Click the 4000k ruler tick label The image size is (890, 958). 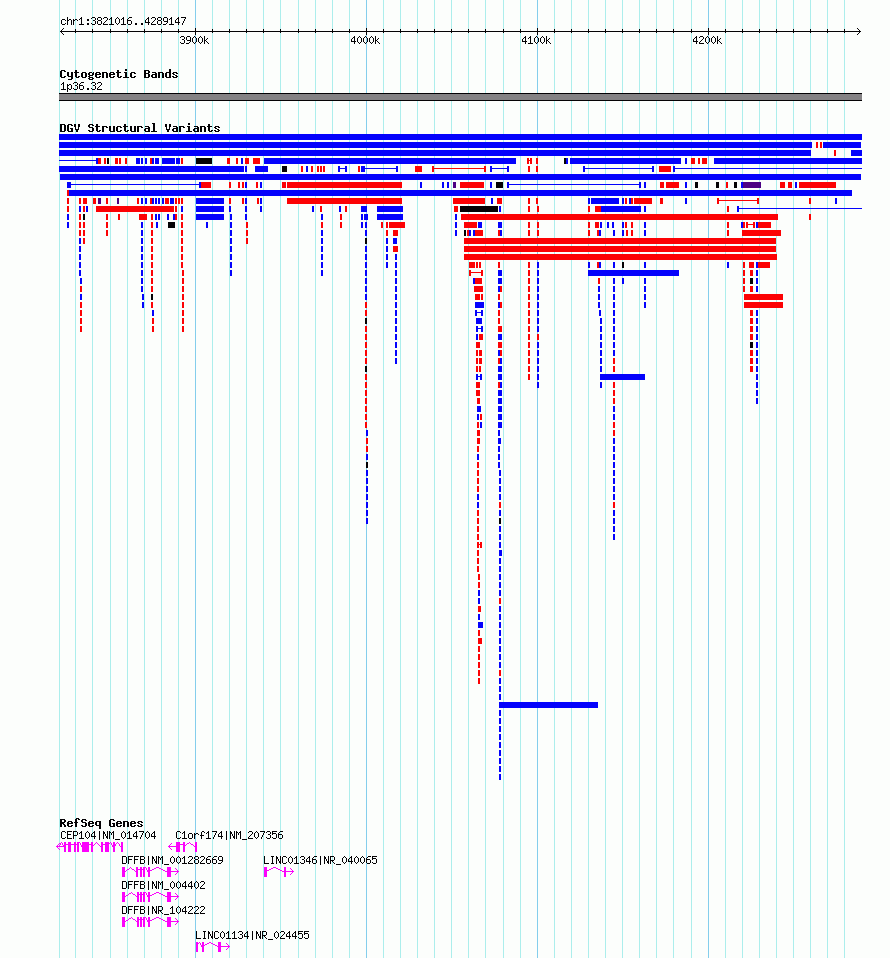pos(365,40)
